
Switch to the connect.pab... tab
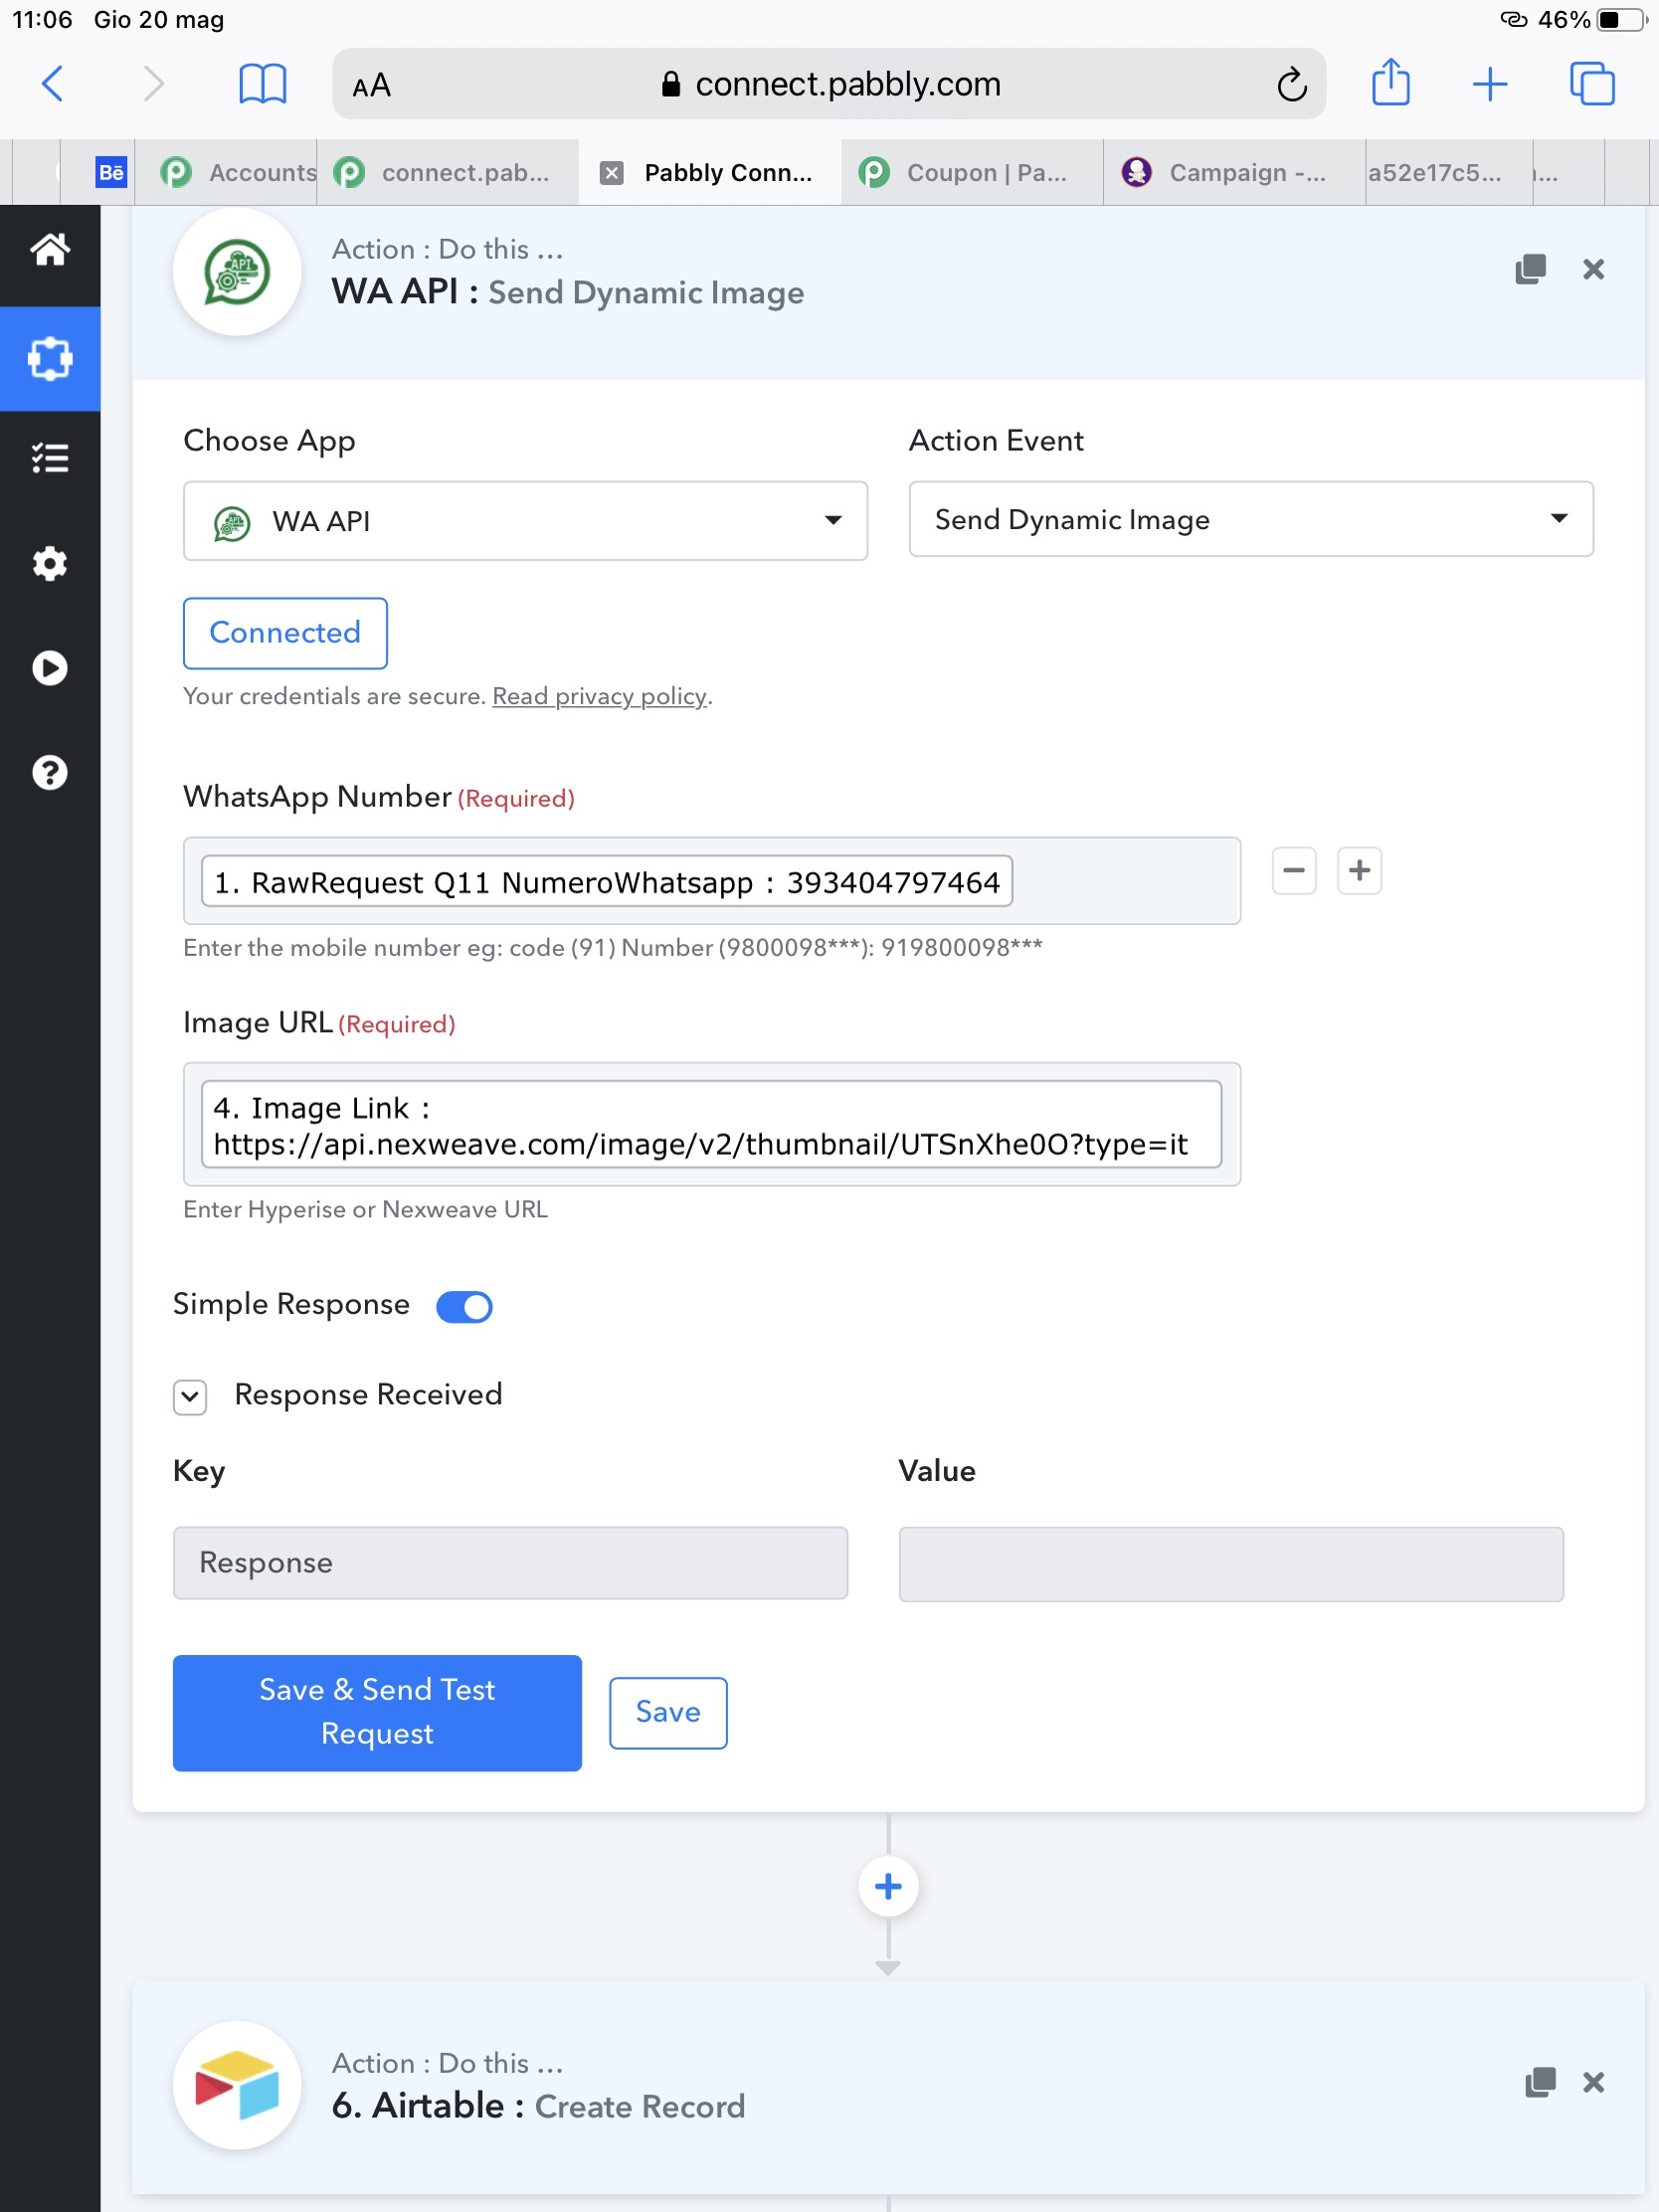coord(448,173)
